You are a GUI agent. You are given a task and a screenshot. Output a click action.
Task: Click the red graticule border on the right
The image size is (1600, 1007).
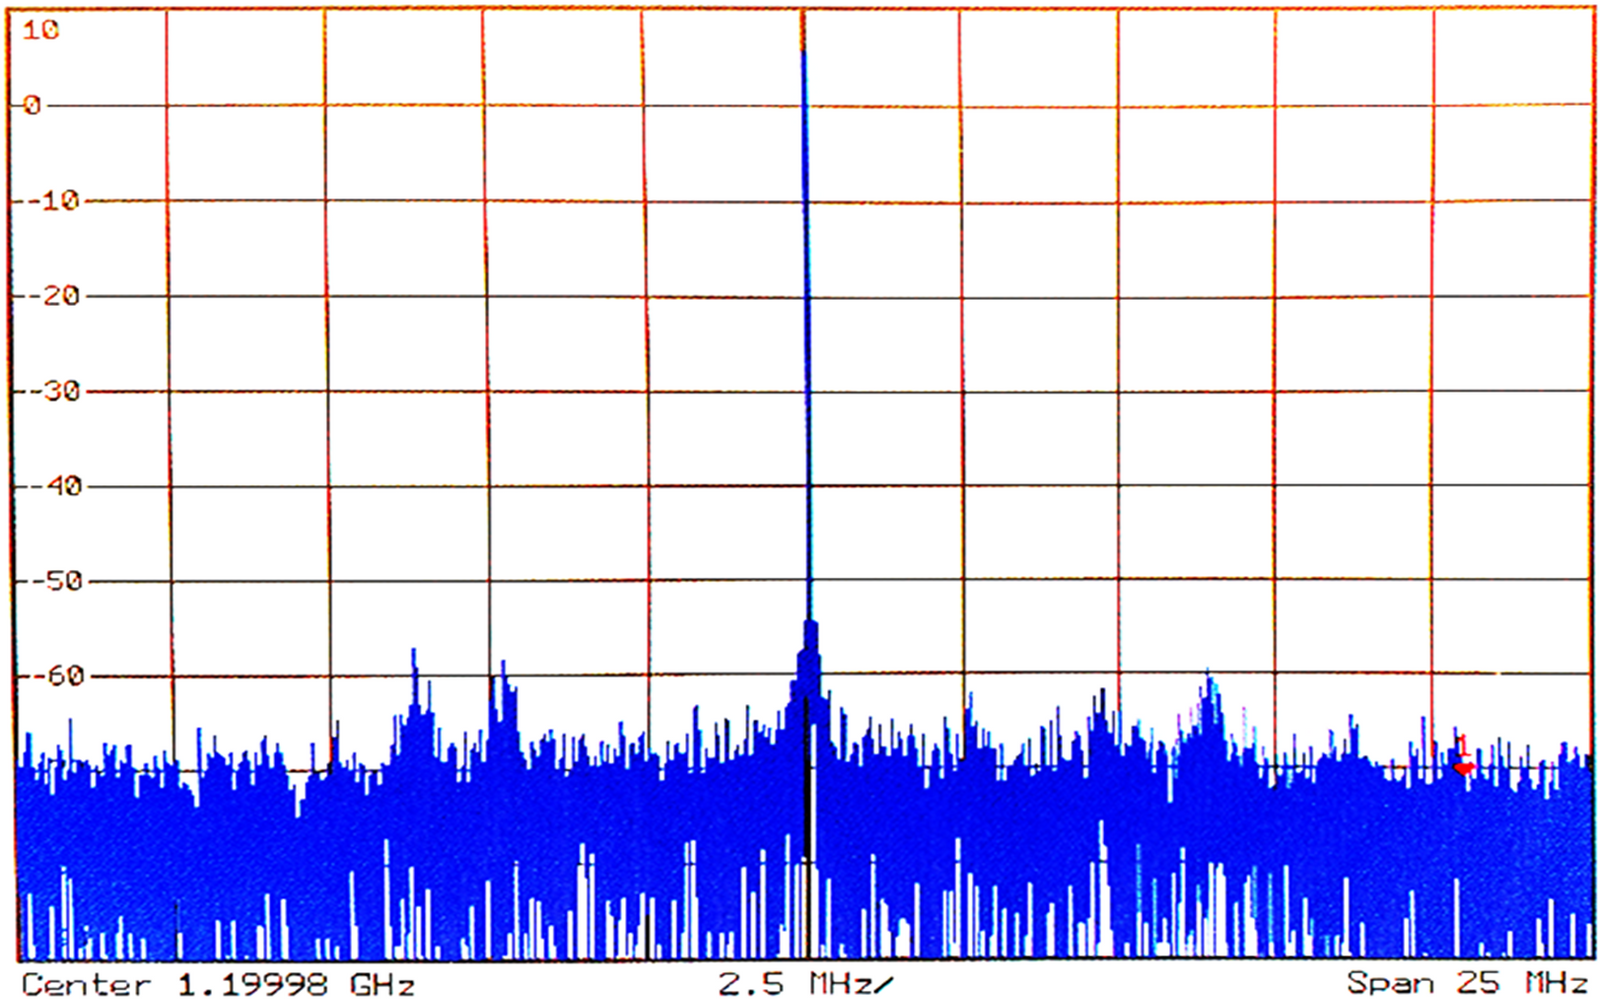coord(1592,400)
